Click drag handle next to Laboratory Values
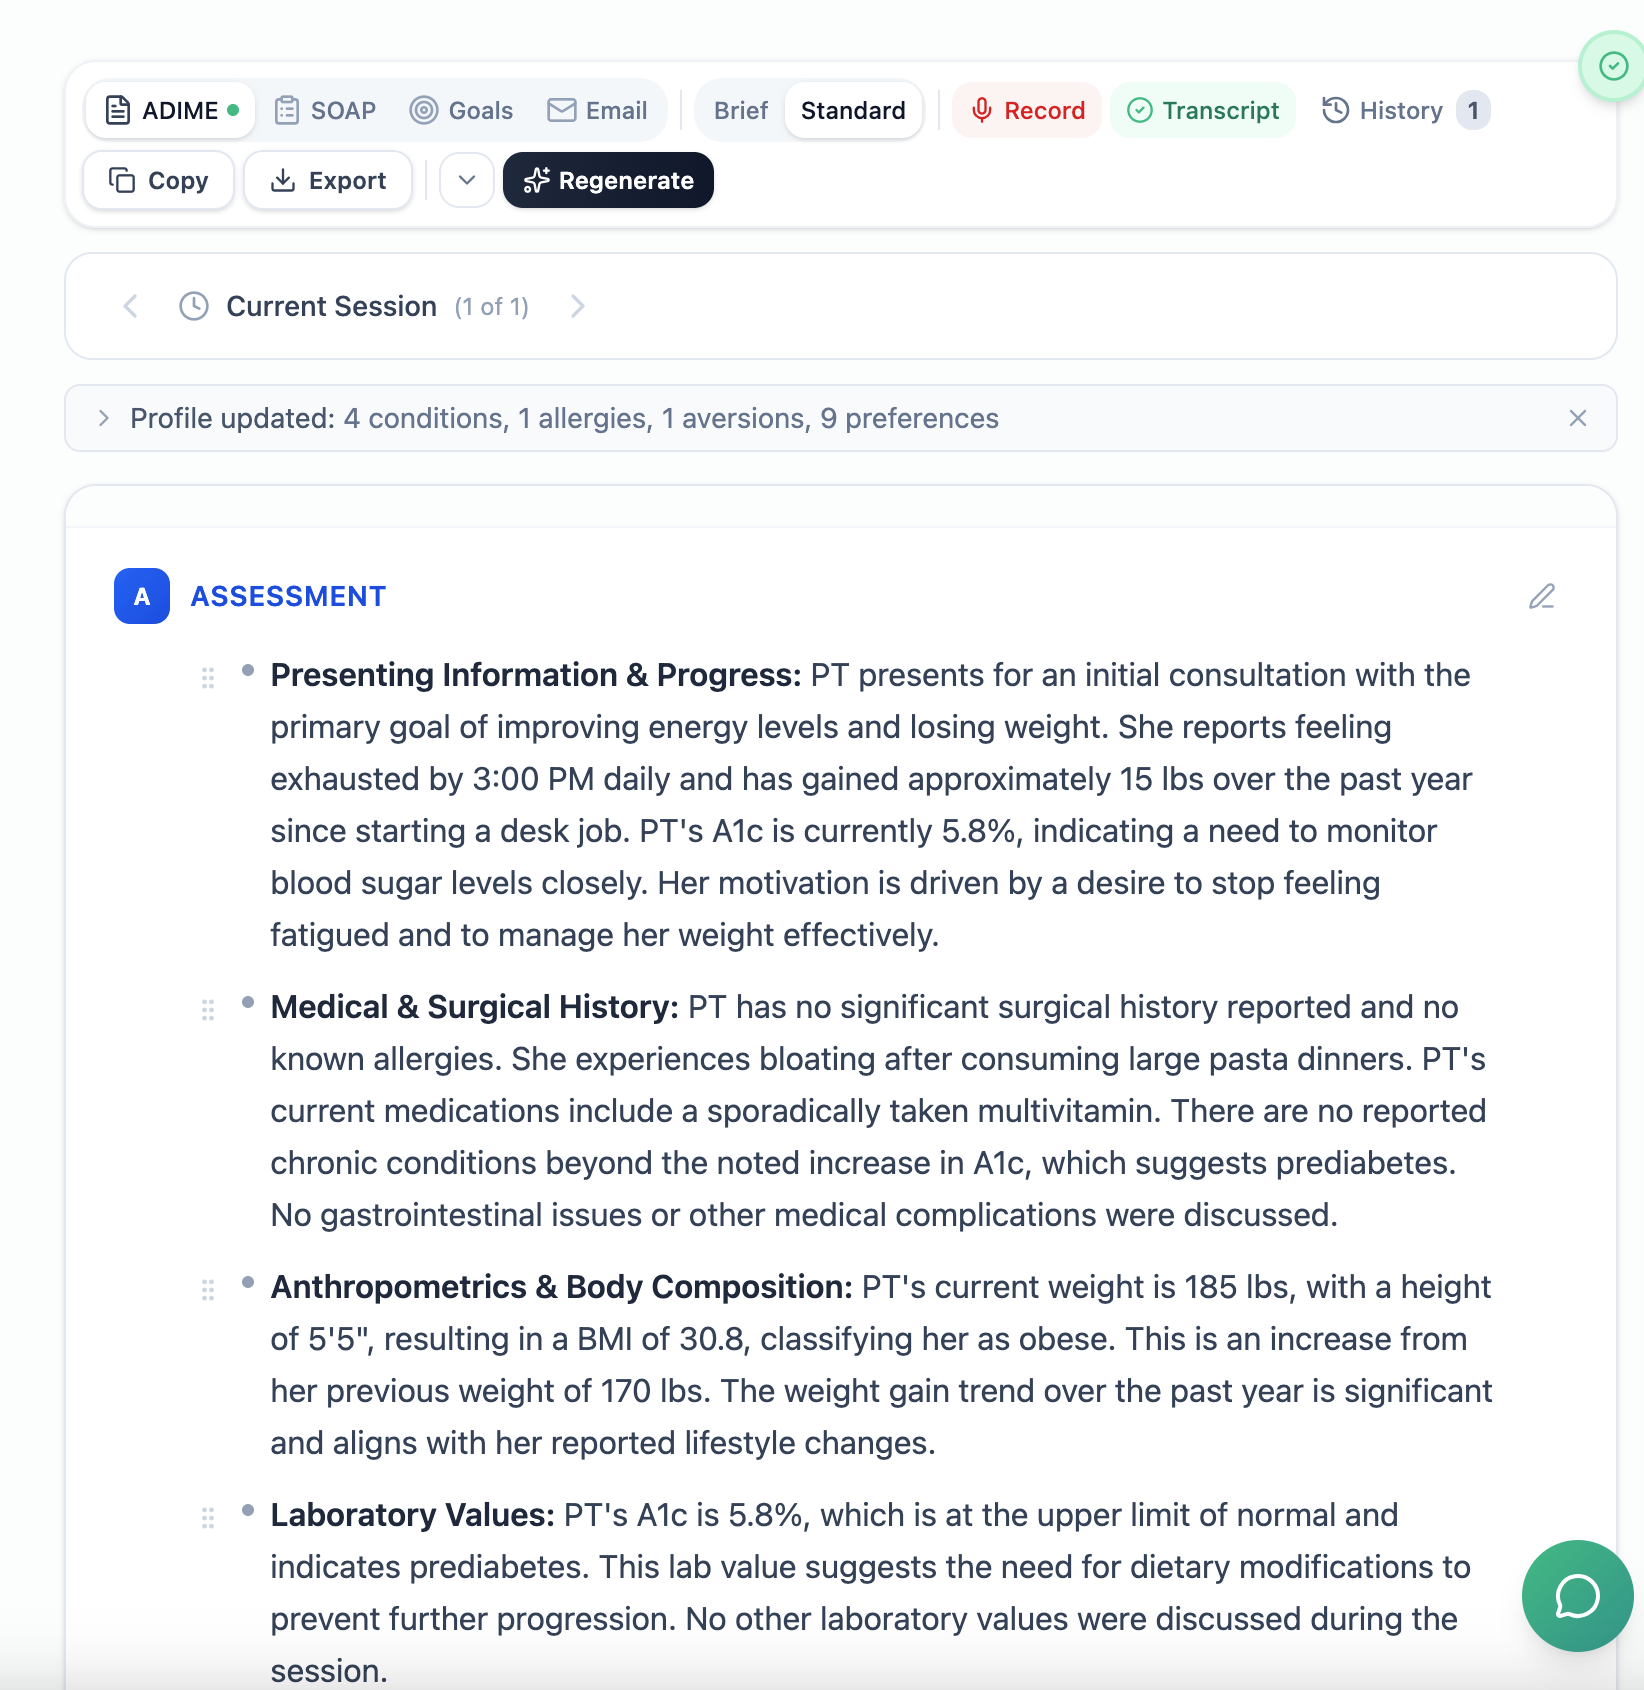The width and height of the screenshot is (1644, 1690). click(208, 1517)
